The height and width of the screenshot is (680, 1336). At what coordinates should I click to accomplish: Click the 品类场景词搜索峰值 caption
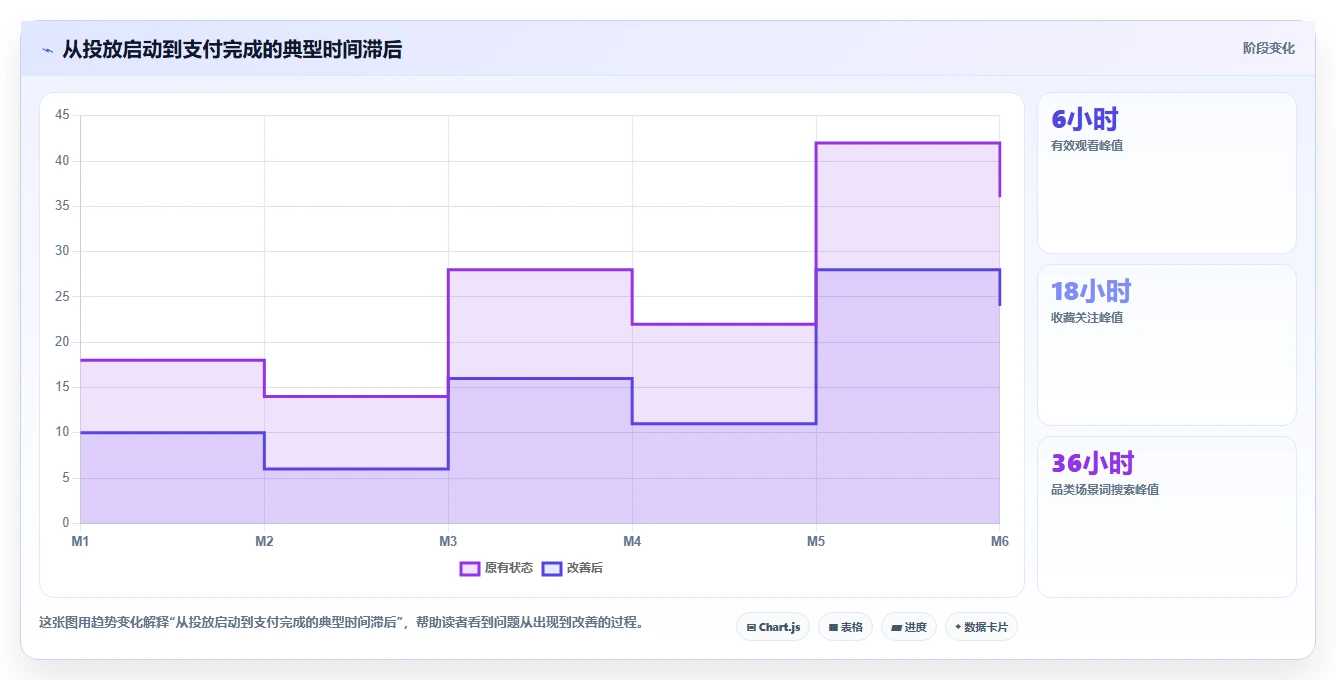[1105, 490]
